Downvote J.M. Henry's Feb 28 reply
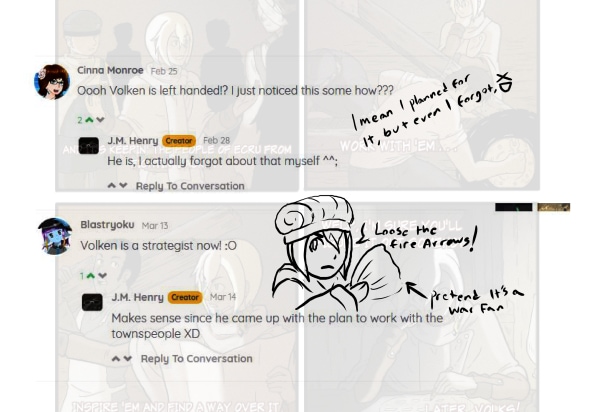600x412 pixels. (123, 186)
